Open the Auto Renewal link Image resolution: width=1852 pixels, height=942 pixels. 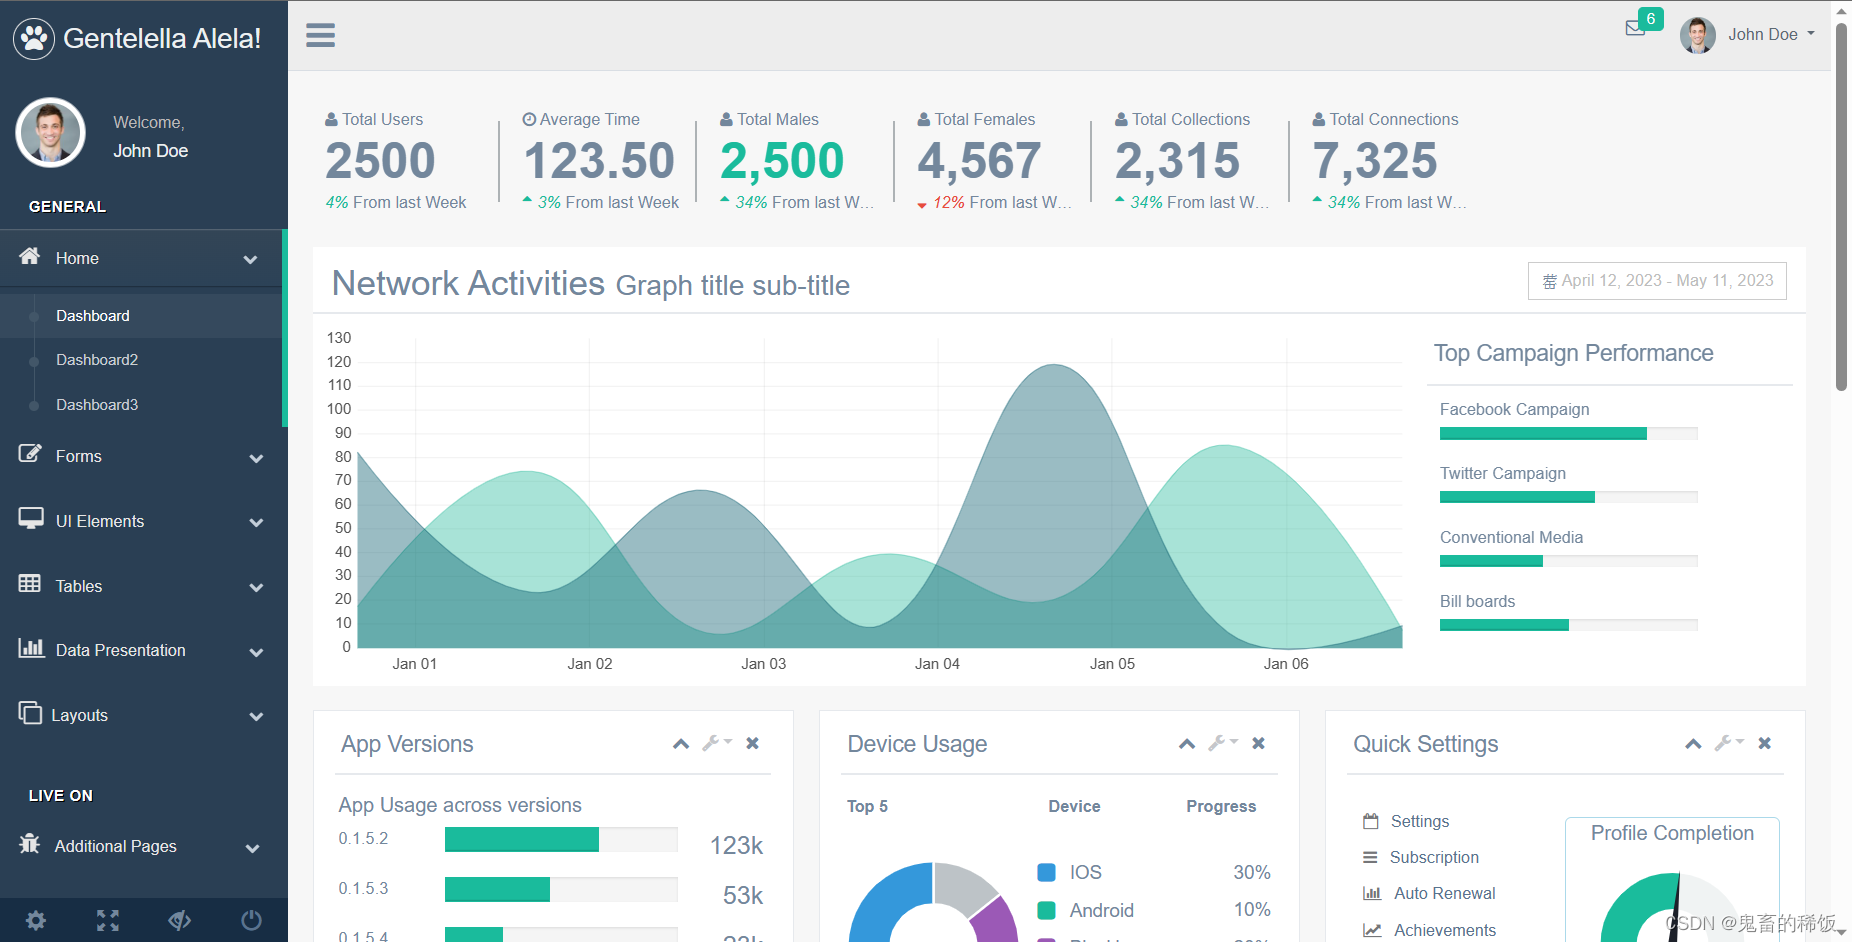click(1445, 893)
